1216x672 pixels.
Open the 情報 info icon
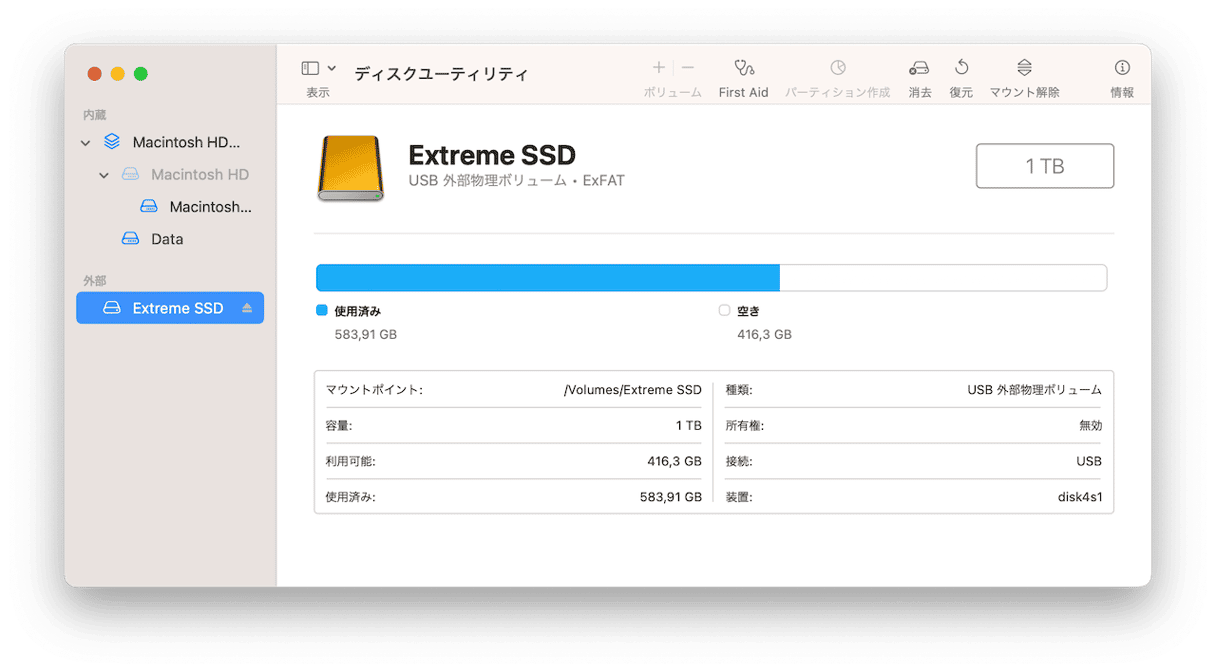tap(1122, 68)
